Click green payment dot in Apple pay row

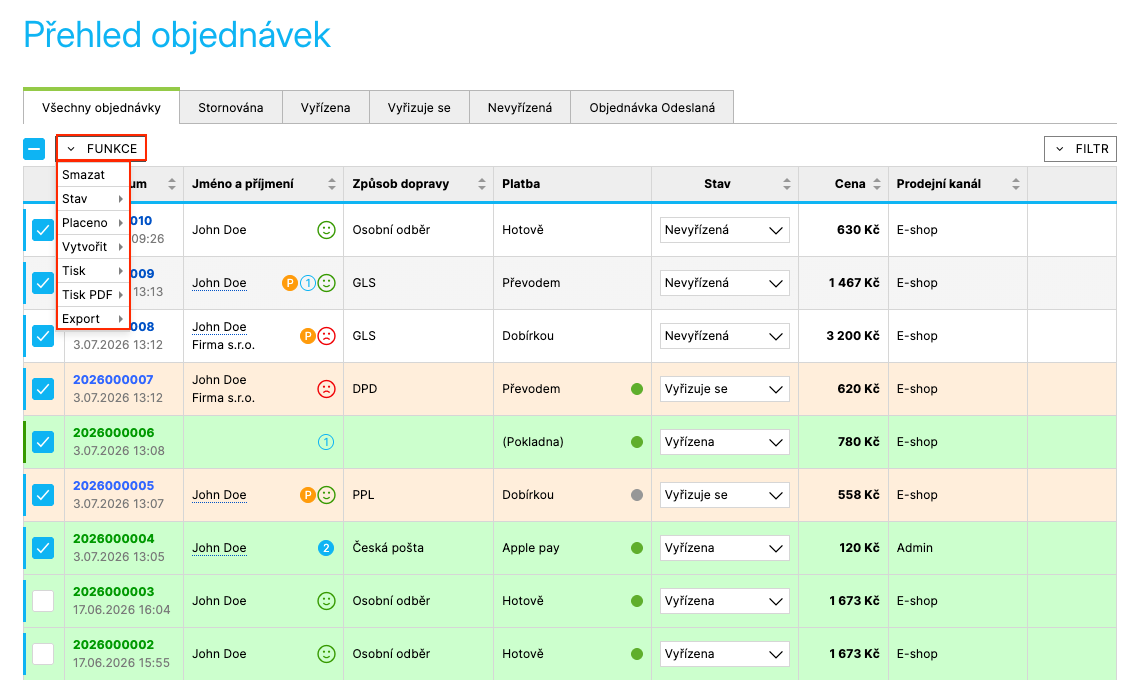637,548
